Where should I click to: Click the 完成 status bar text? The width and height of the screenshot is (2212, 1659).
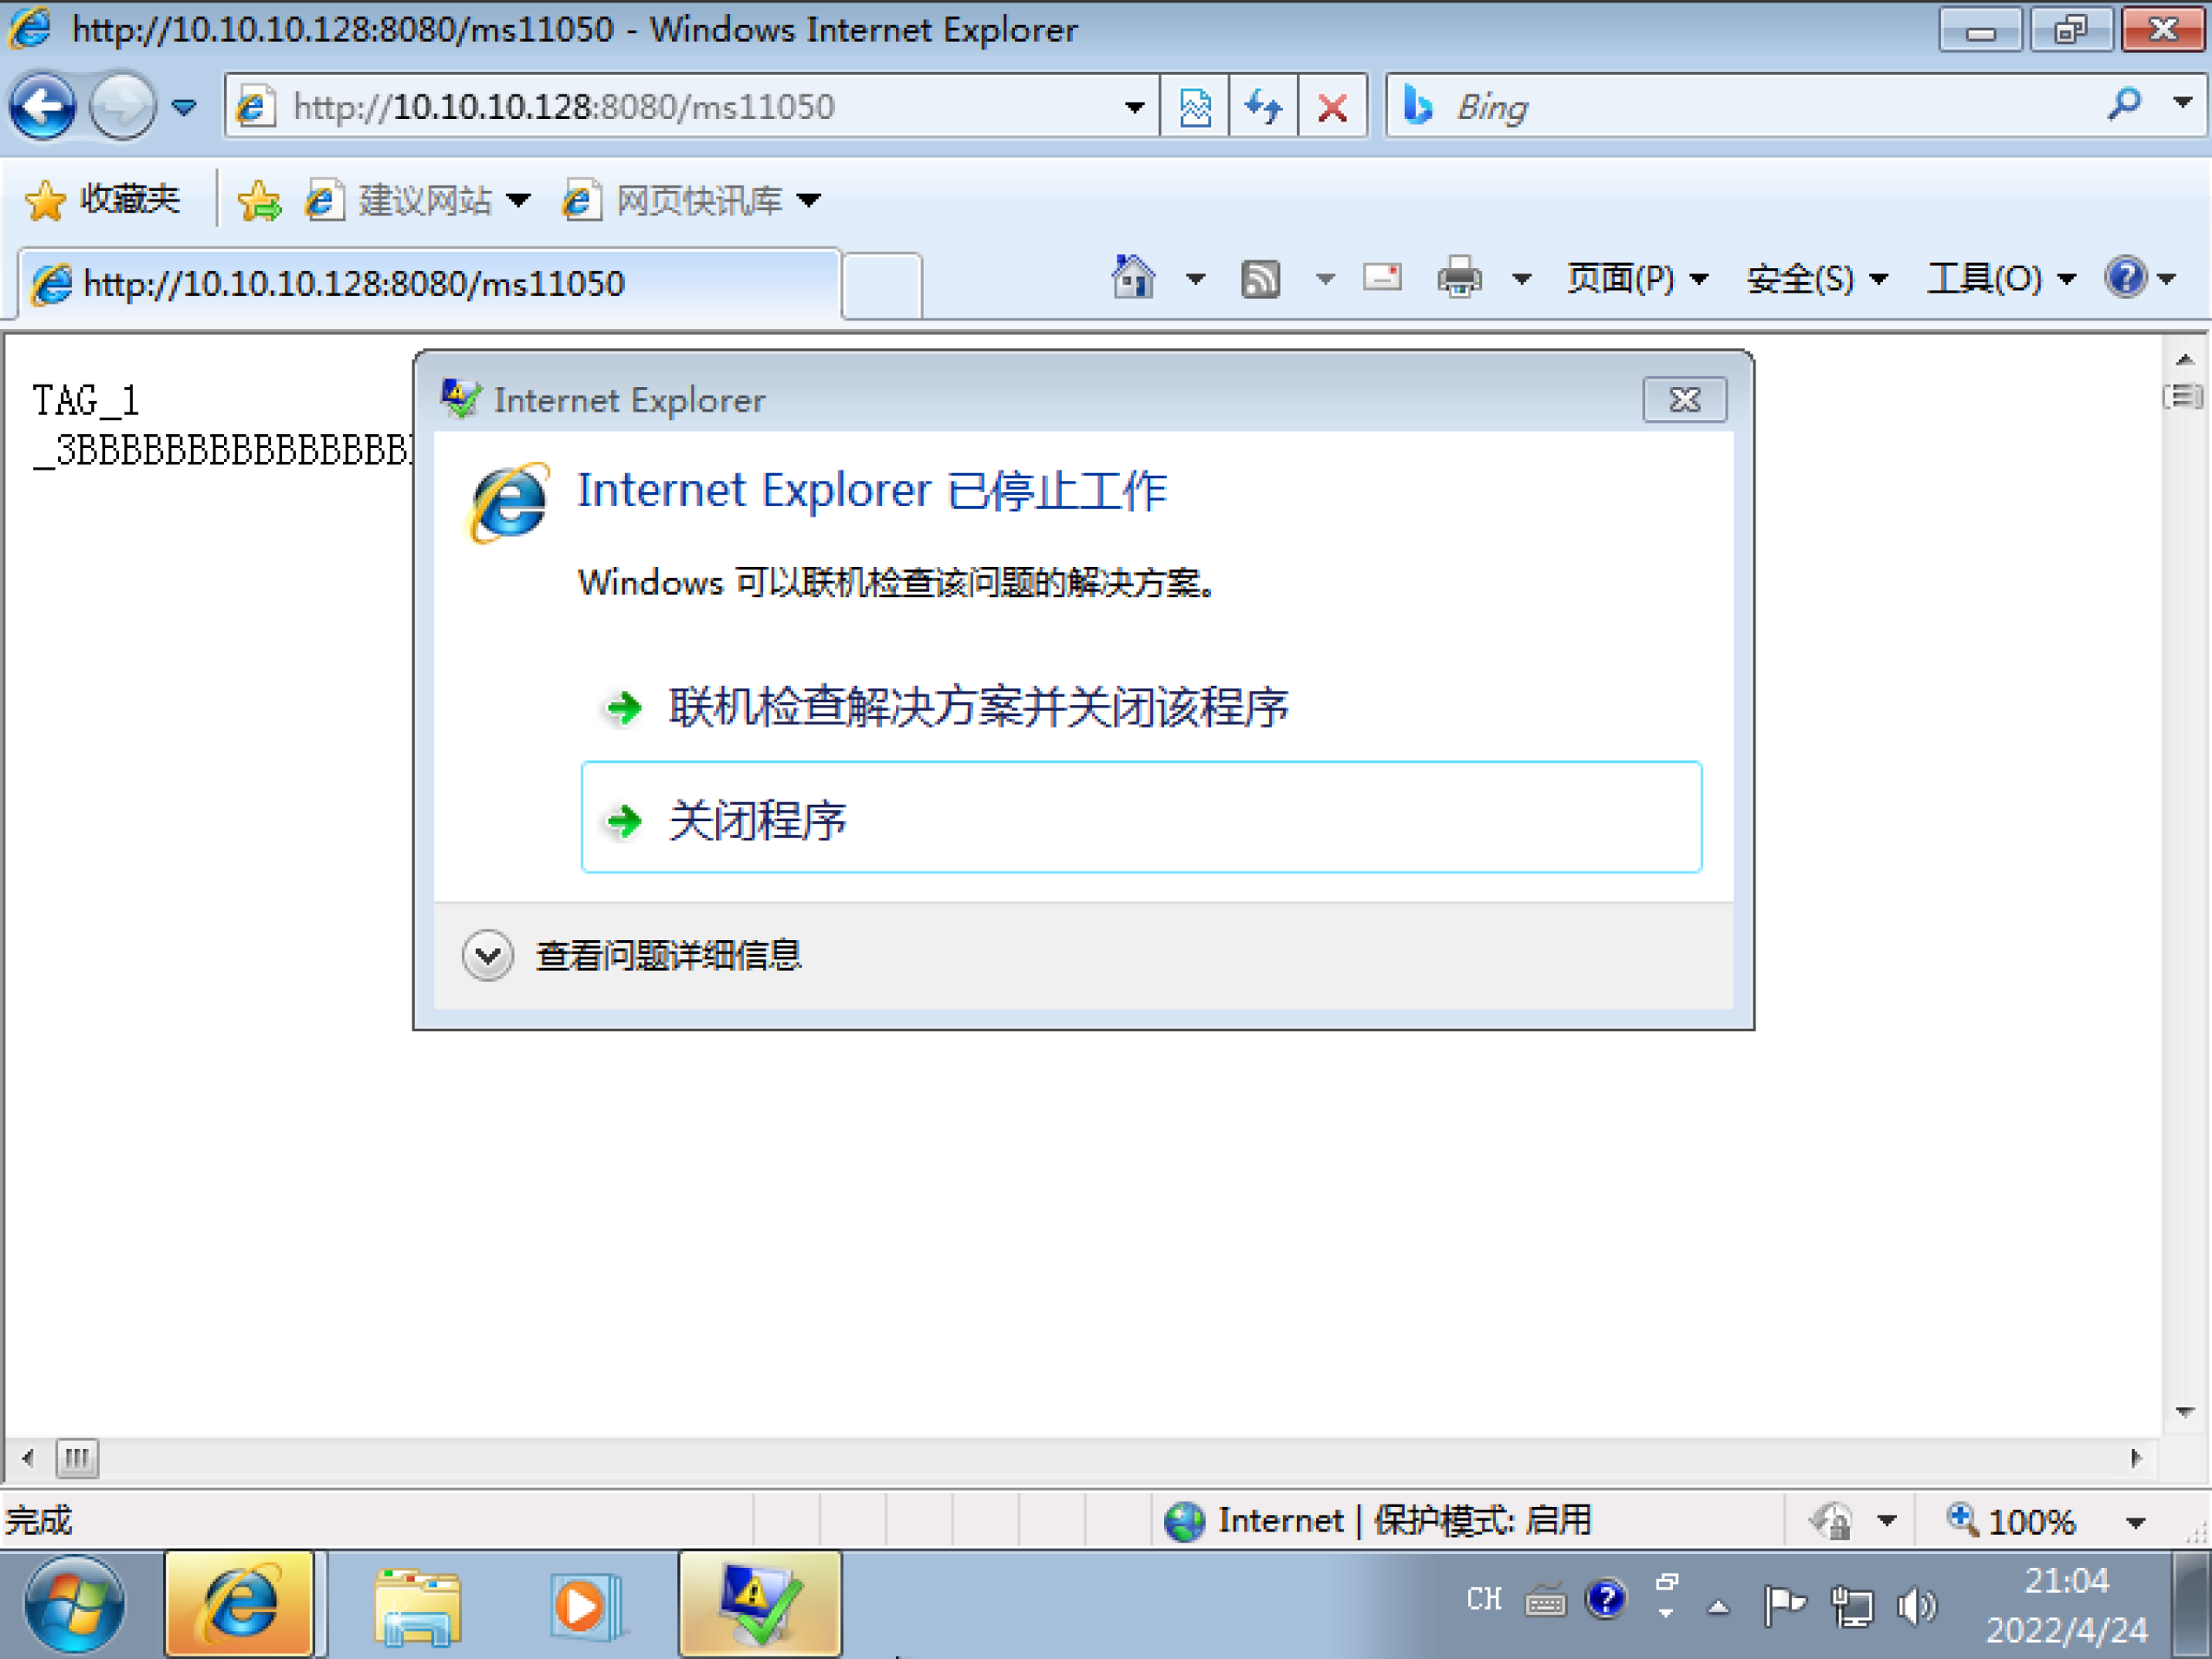tap(38, 1521)
